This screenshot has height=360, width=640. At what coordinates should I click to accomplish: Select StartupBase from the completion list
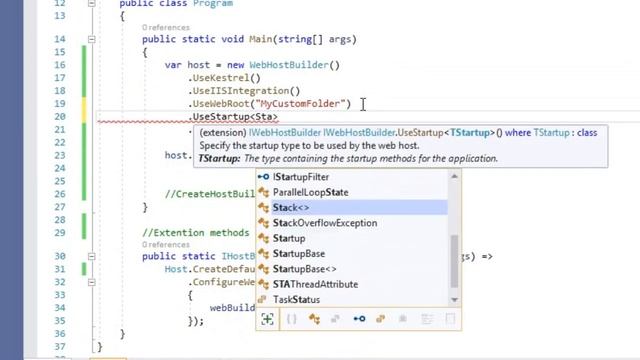point(352,253)
